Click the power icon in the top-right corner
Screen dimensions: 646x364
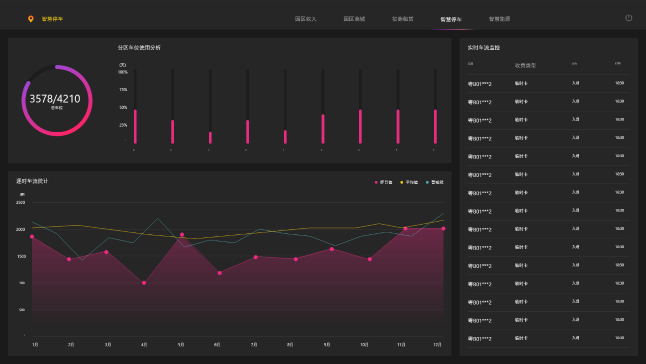tap(628, 18)
